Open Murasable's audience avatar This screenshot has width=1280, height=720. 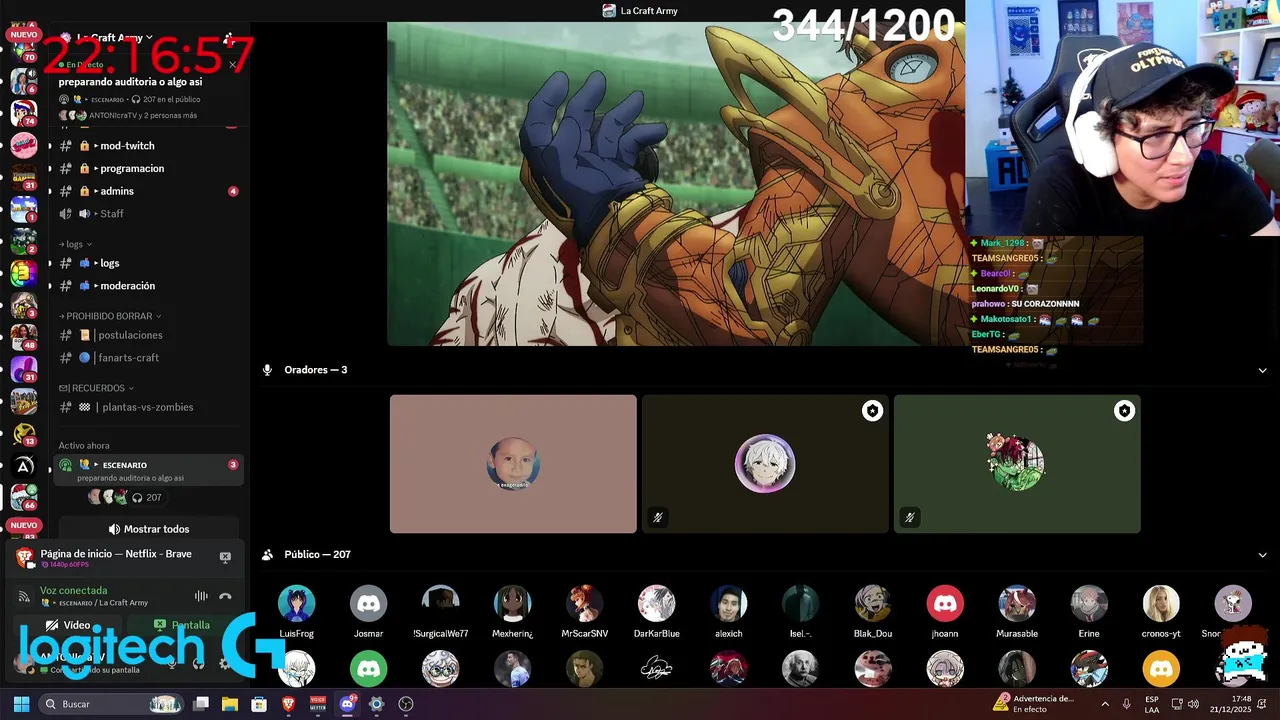1016,604
